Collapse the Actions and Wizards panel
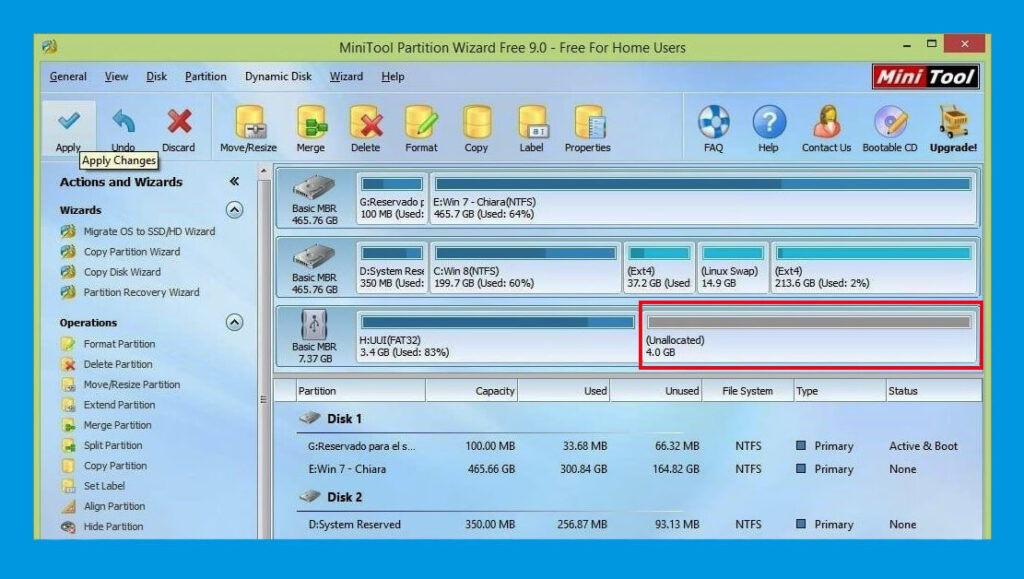This screenshot has height=579, width=1024. click(x=234, y=181)
